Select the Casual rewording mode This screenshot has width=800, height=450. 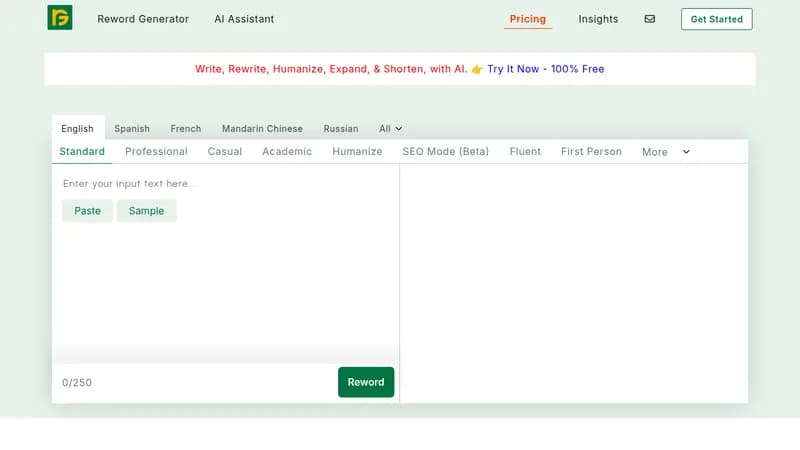click(224, 152)
